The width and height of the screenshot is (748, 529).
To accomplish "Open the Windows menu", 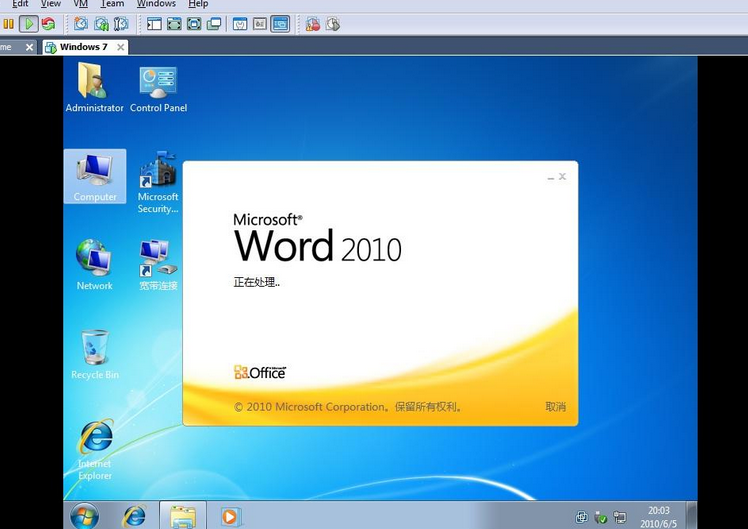I will point(156,4).
